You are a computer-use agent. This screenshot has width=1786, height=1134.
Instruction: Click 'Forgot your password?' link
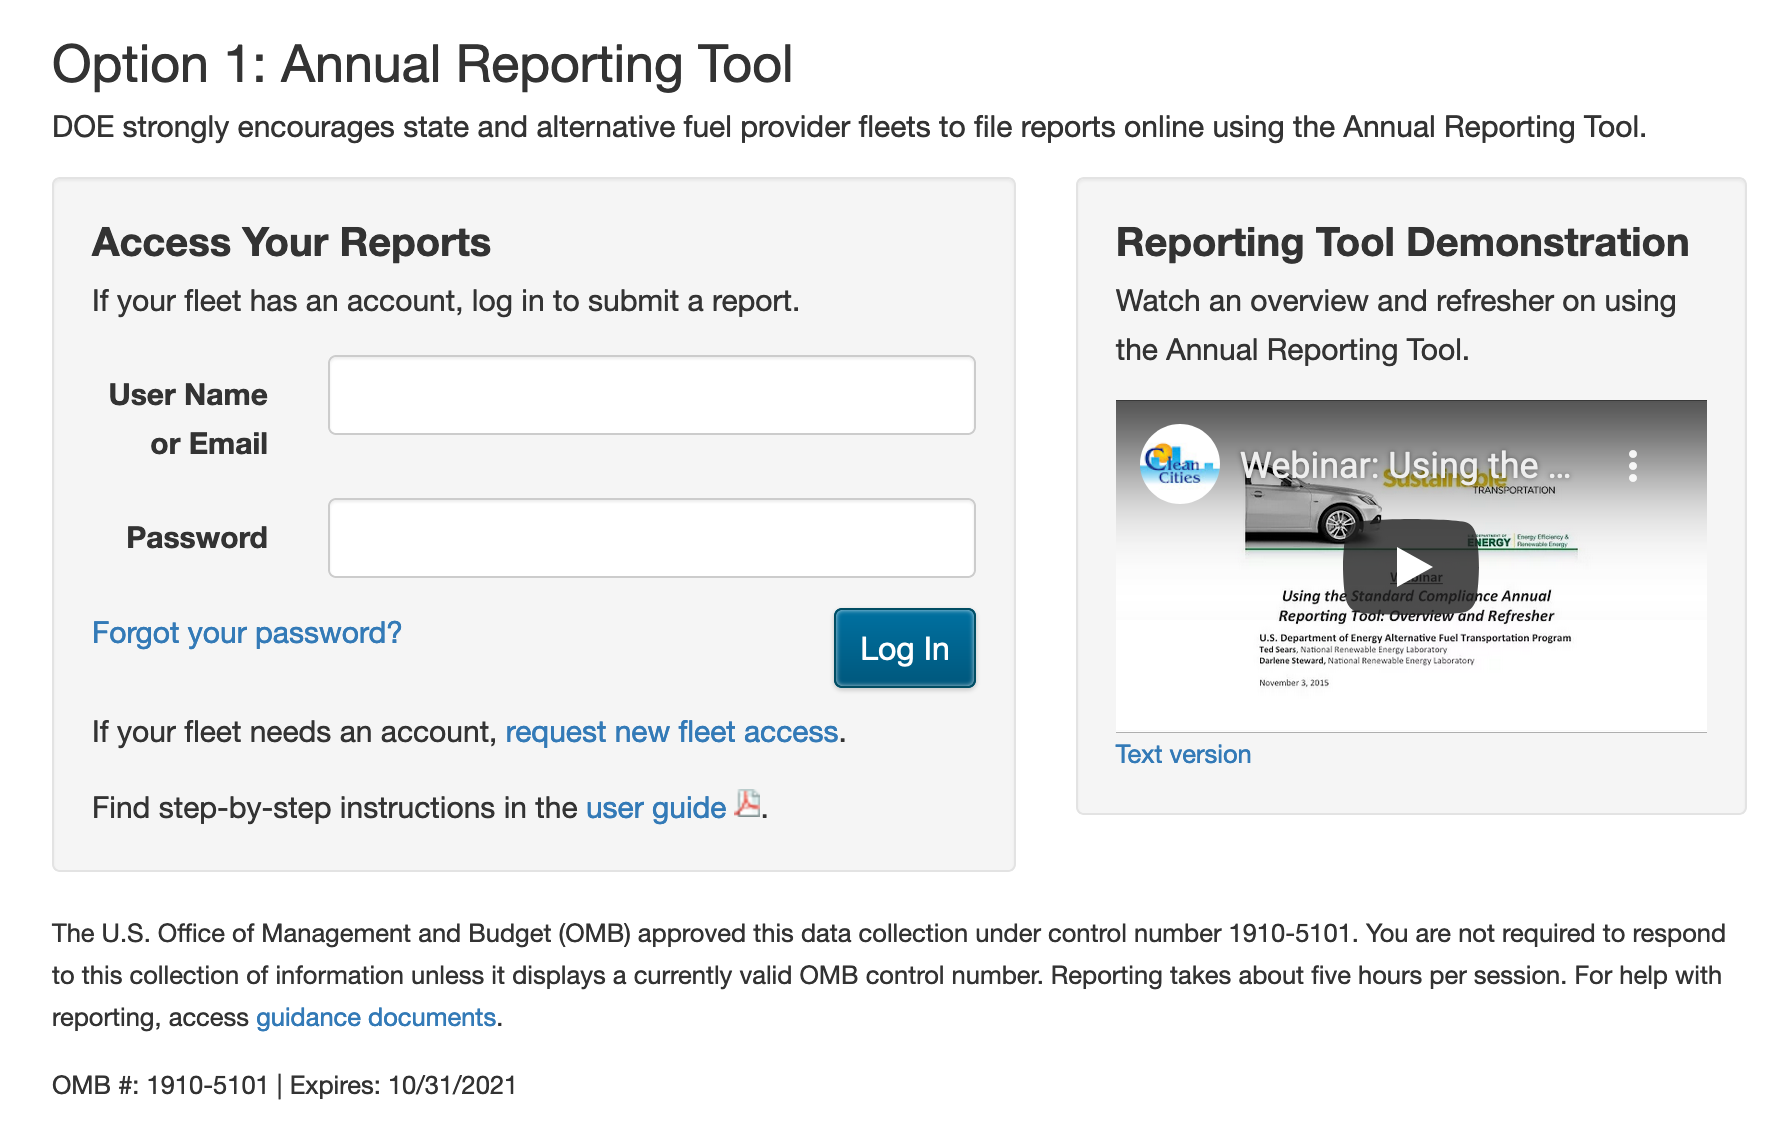tap(247, 633)
